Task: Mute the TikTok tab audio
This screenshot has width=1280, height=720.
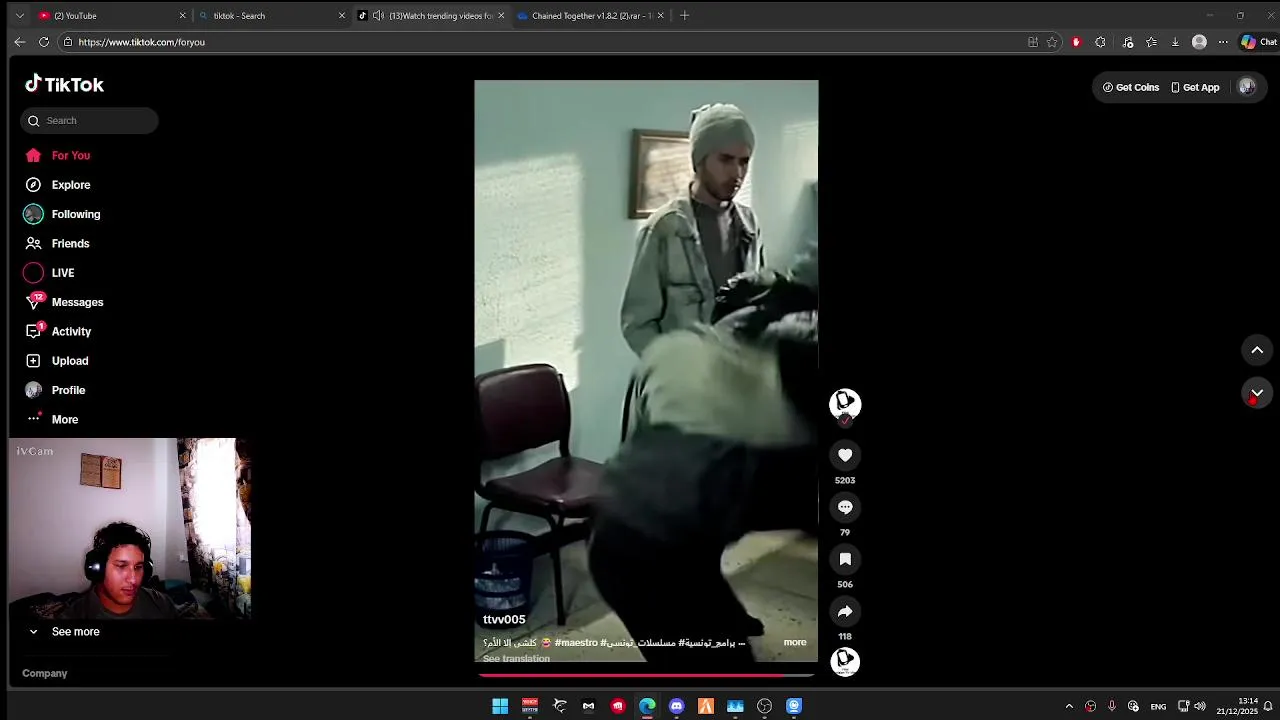Action: [x=378, y=16]
